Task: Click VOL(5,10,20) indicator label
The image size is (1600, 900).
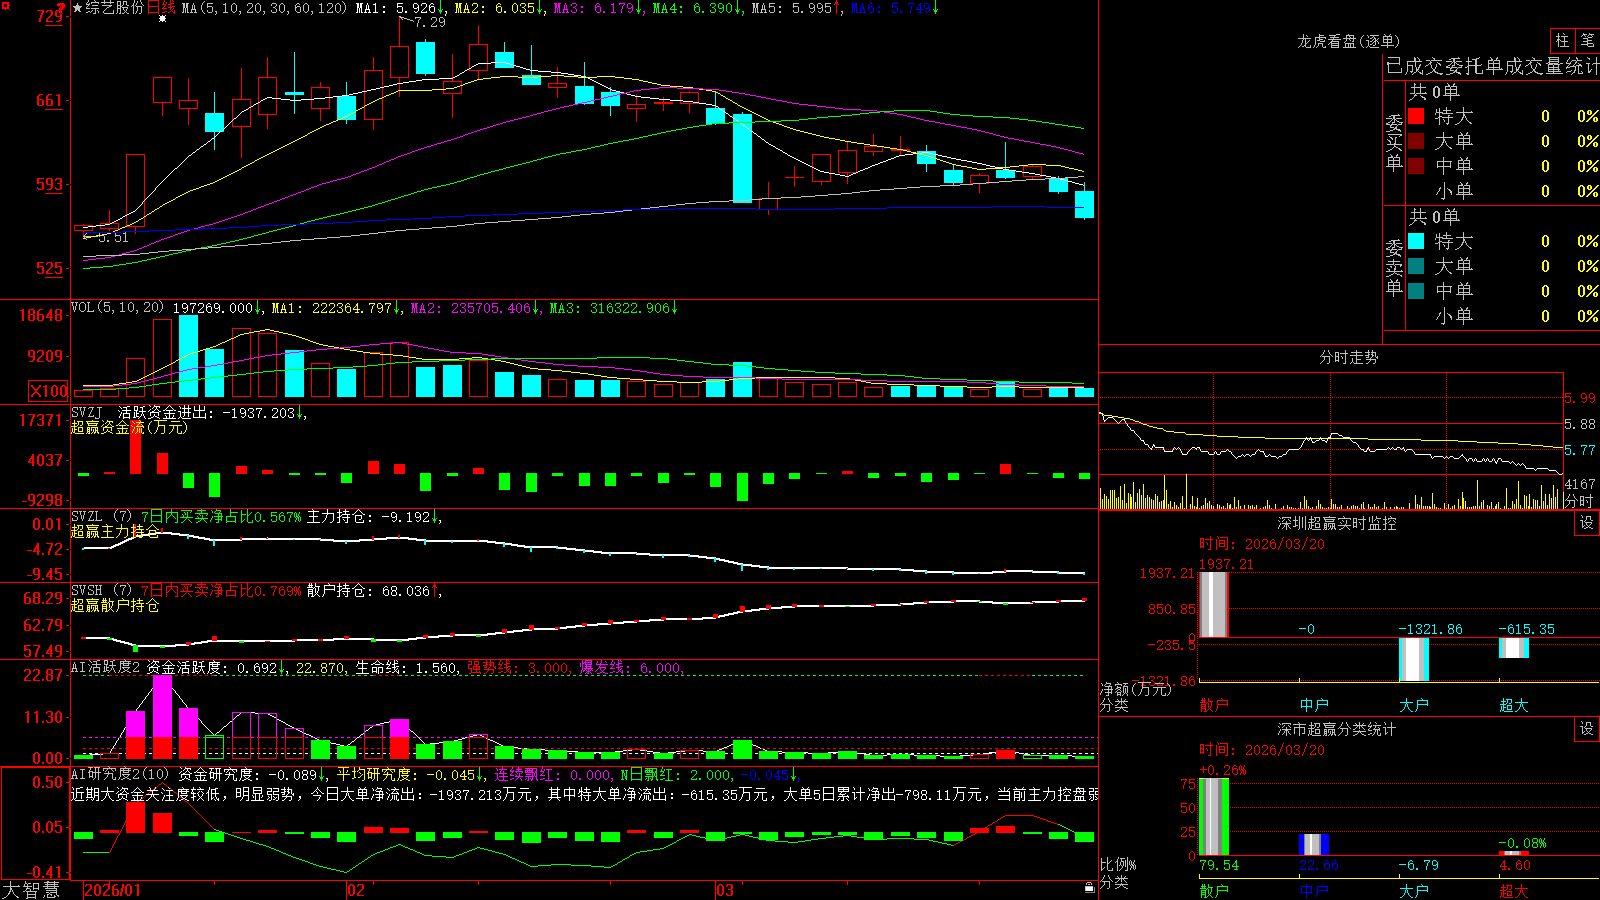Action: tap(118, 308)
